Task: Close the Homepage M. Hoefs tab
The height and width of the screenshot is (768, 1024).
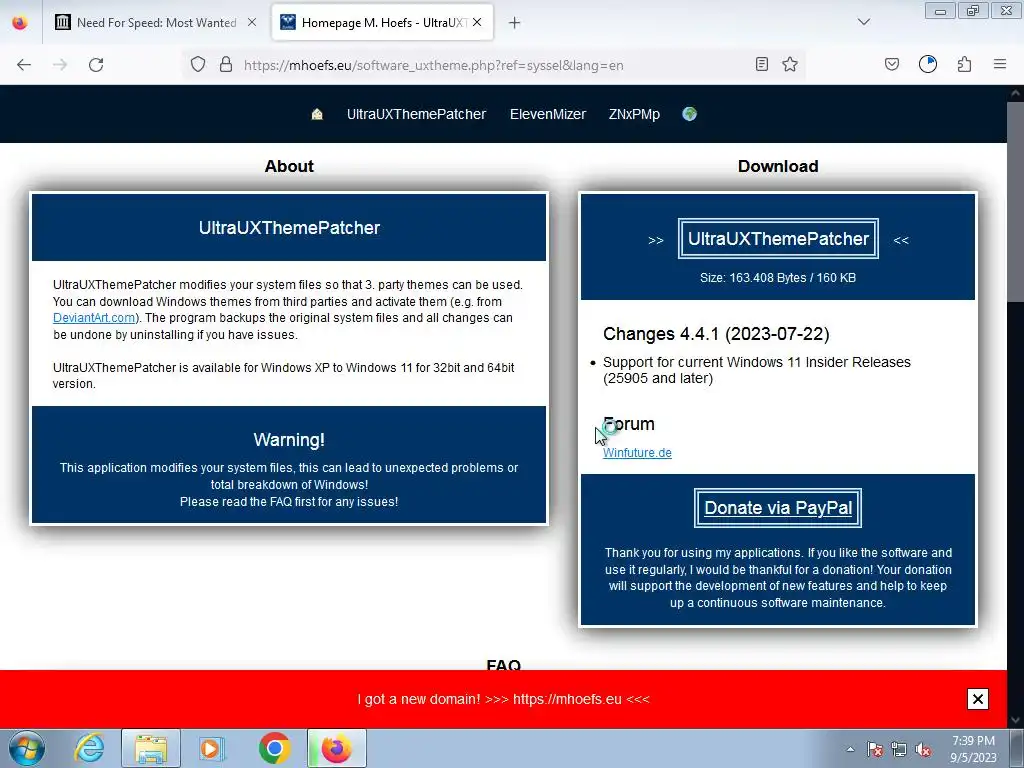Action: [x=477, y=23]
